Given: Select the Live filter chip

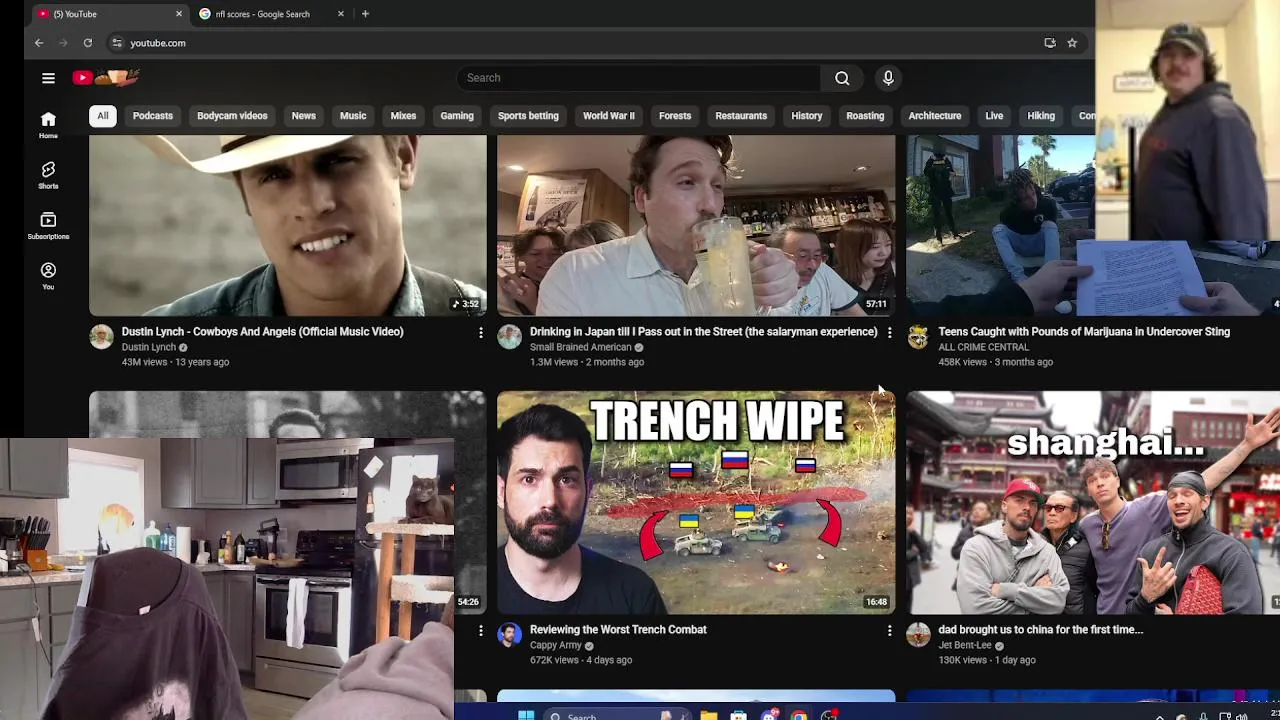Looking at the screenshot, I should pyautogui.click(x=994, y=116).
